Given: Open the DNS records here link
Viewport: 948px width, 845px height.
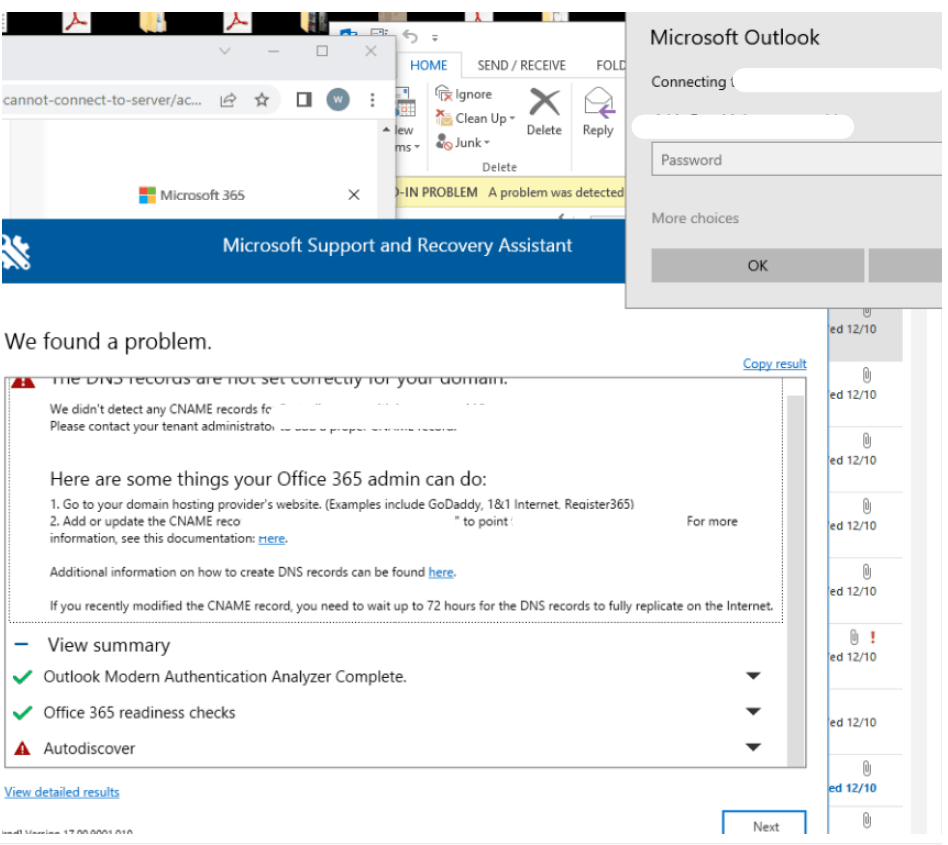Looking at the screenshot, I should click(x=441, y=572).
